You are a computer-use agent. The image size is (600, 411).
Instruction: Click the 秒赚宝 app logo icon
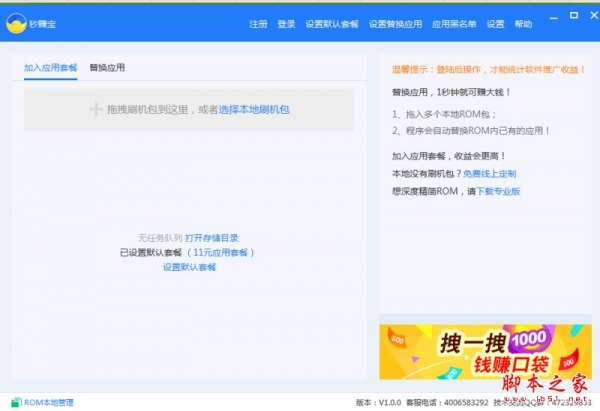coord(16,23)
